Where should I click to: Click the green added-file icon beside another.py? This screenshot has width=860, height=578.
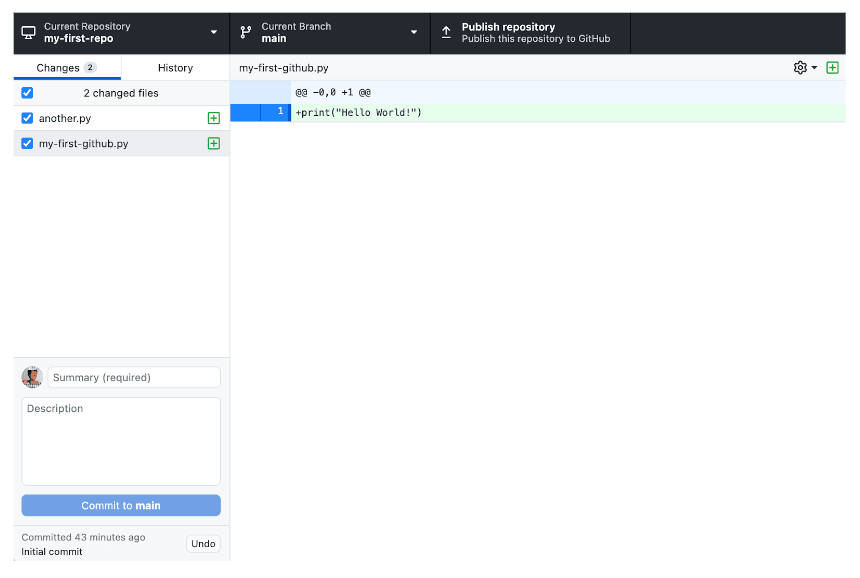point(213,118)
